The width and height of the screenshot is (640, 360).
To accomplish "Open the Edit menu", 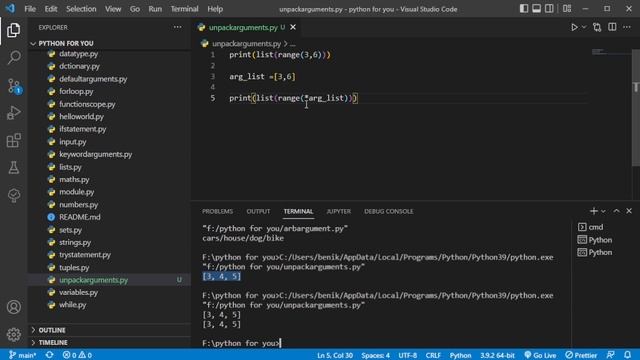I will (x=51, y=9).
